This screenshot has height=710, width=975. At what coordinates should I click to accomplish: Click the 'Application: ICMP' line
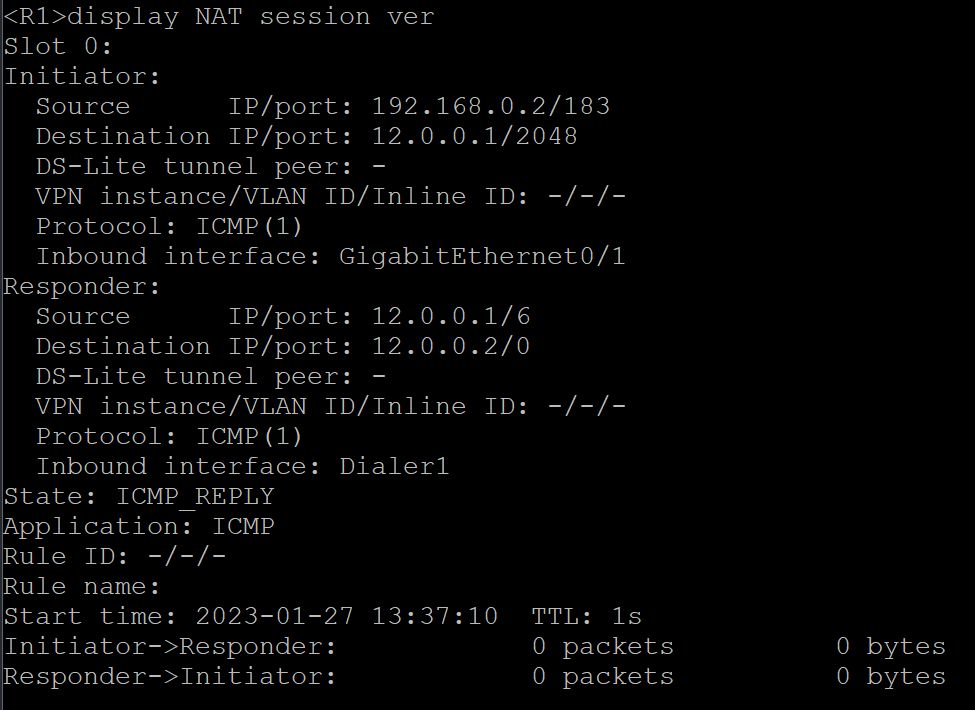[x=139, y=527]
